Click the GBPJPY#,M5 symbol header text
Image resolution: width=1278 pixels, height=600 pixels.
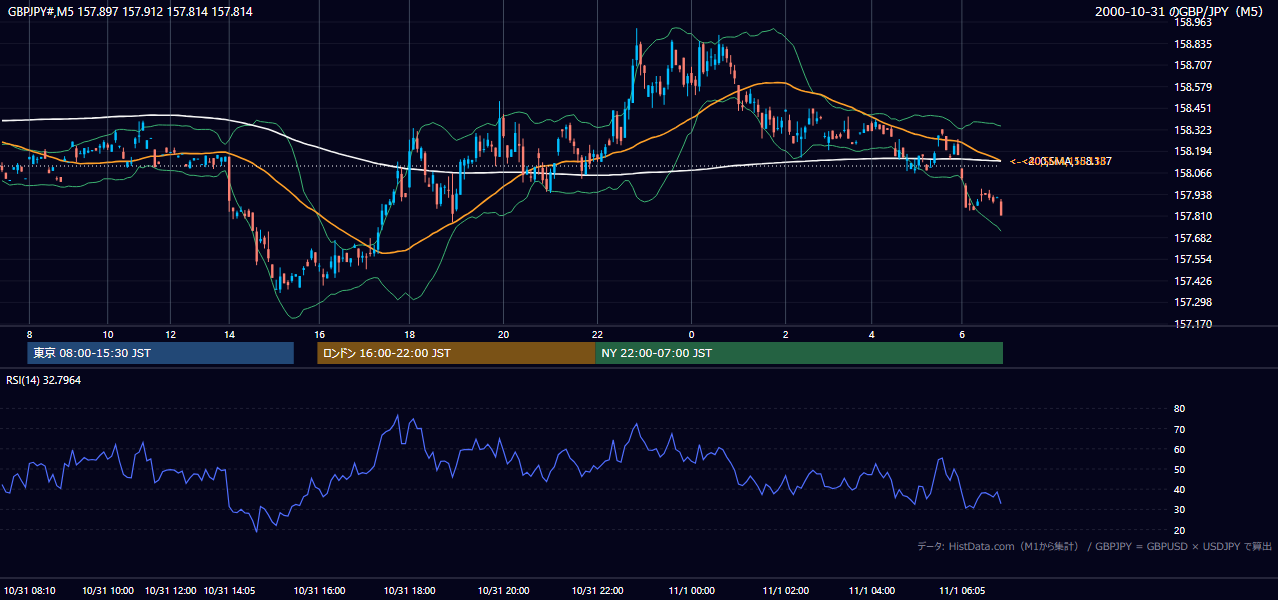(131, 12)
